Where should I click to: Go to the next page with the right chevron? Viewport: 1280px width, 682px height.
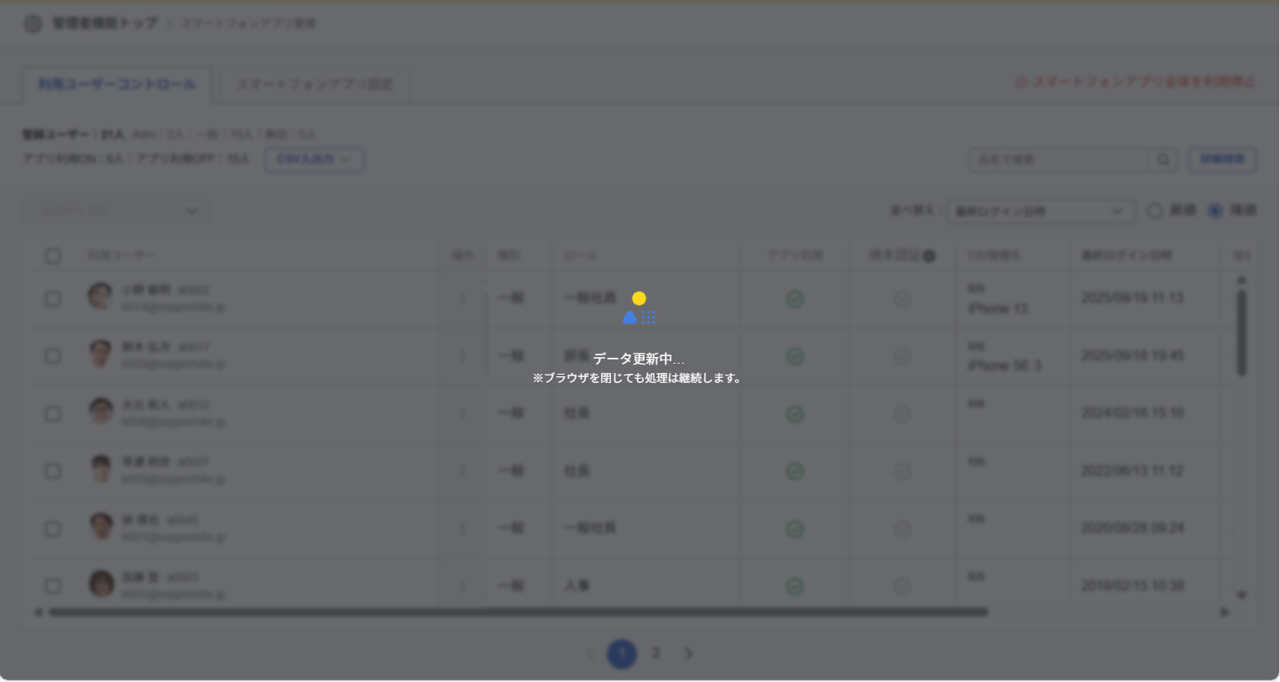[x=688, y=654]
